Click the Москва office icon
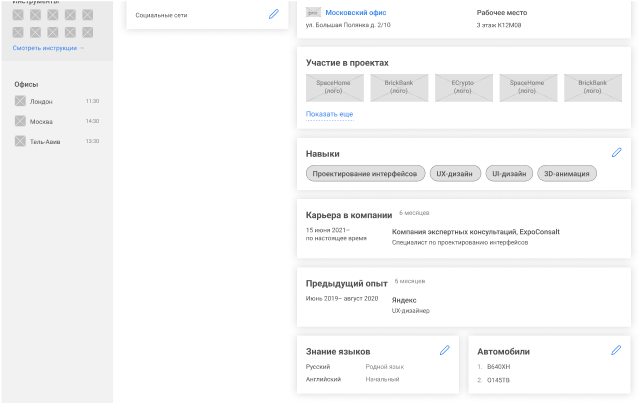Image resolution: width=644 pixels, height=403 pixels. (20, 121)
